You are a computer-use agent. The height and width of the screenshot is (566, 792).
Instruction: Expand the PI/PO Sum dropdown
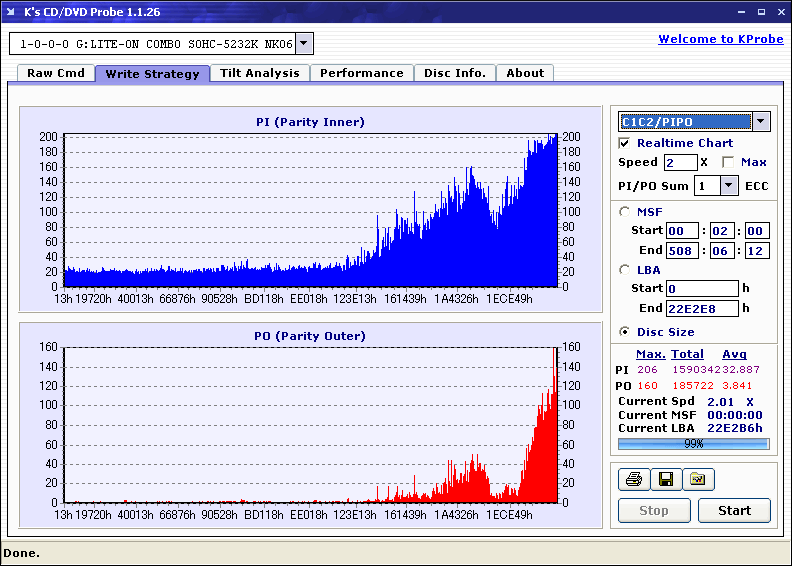point(728,186)
